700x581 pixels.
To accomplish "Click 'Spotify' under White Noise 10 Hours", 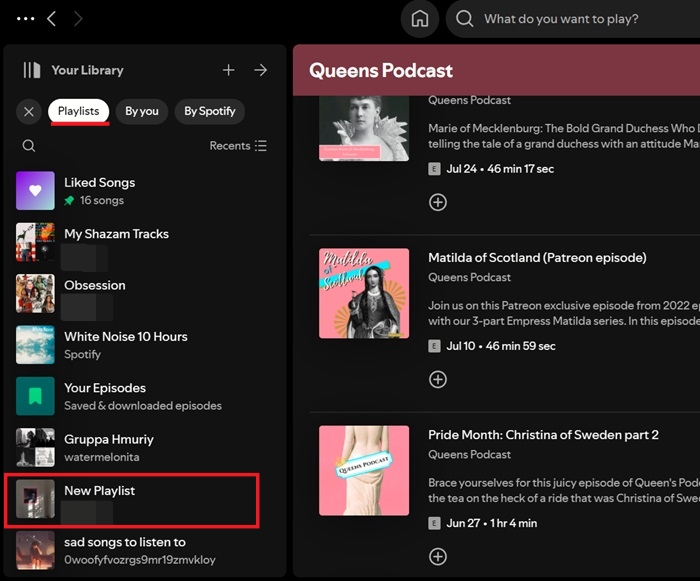I will click(82, 355).
